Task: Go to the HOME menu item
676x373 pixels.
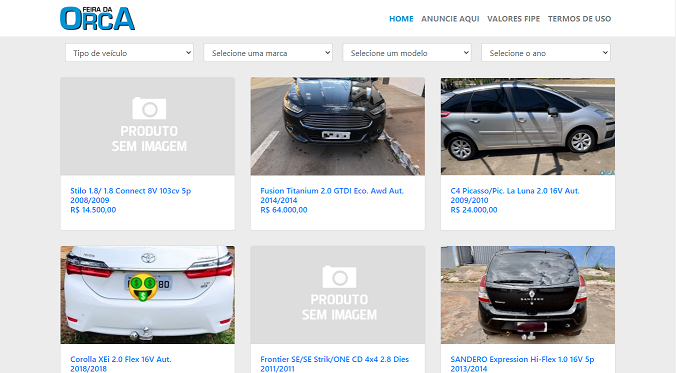Action: [x=401, y=19]
